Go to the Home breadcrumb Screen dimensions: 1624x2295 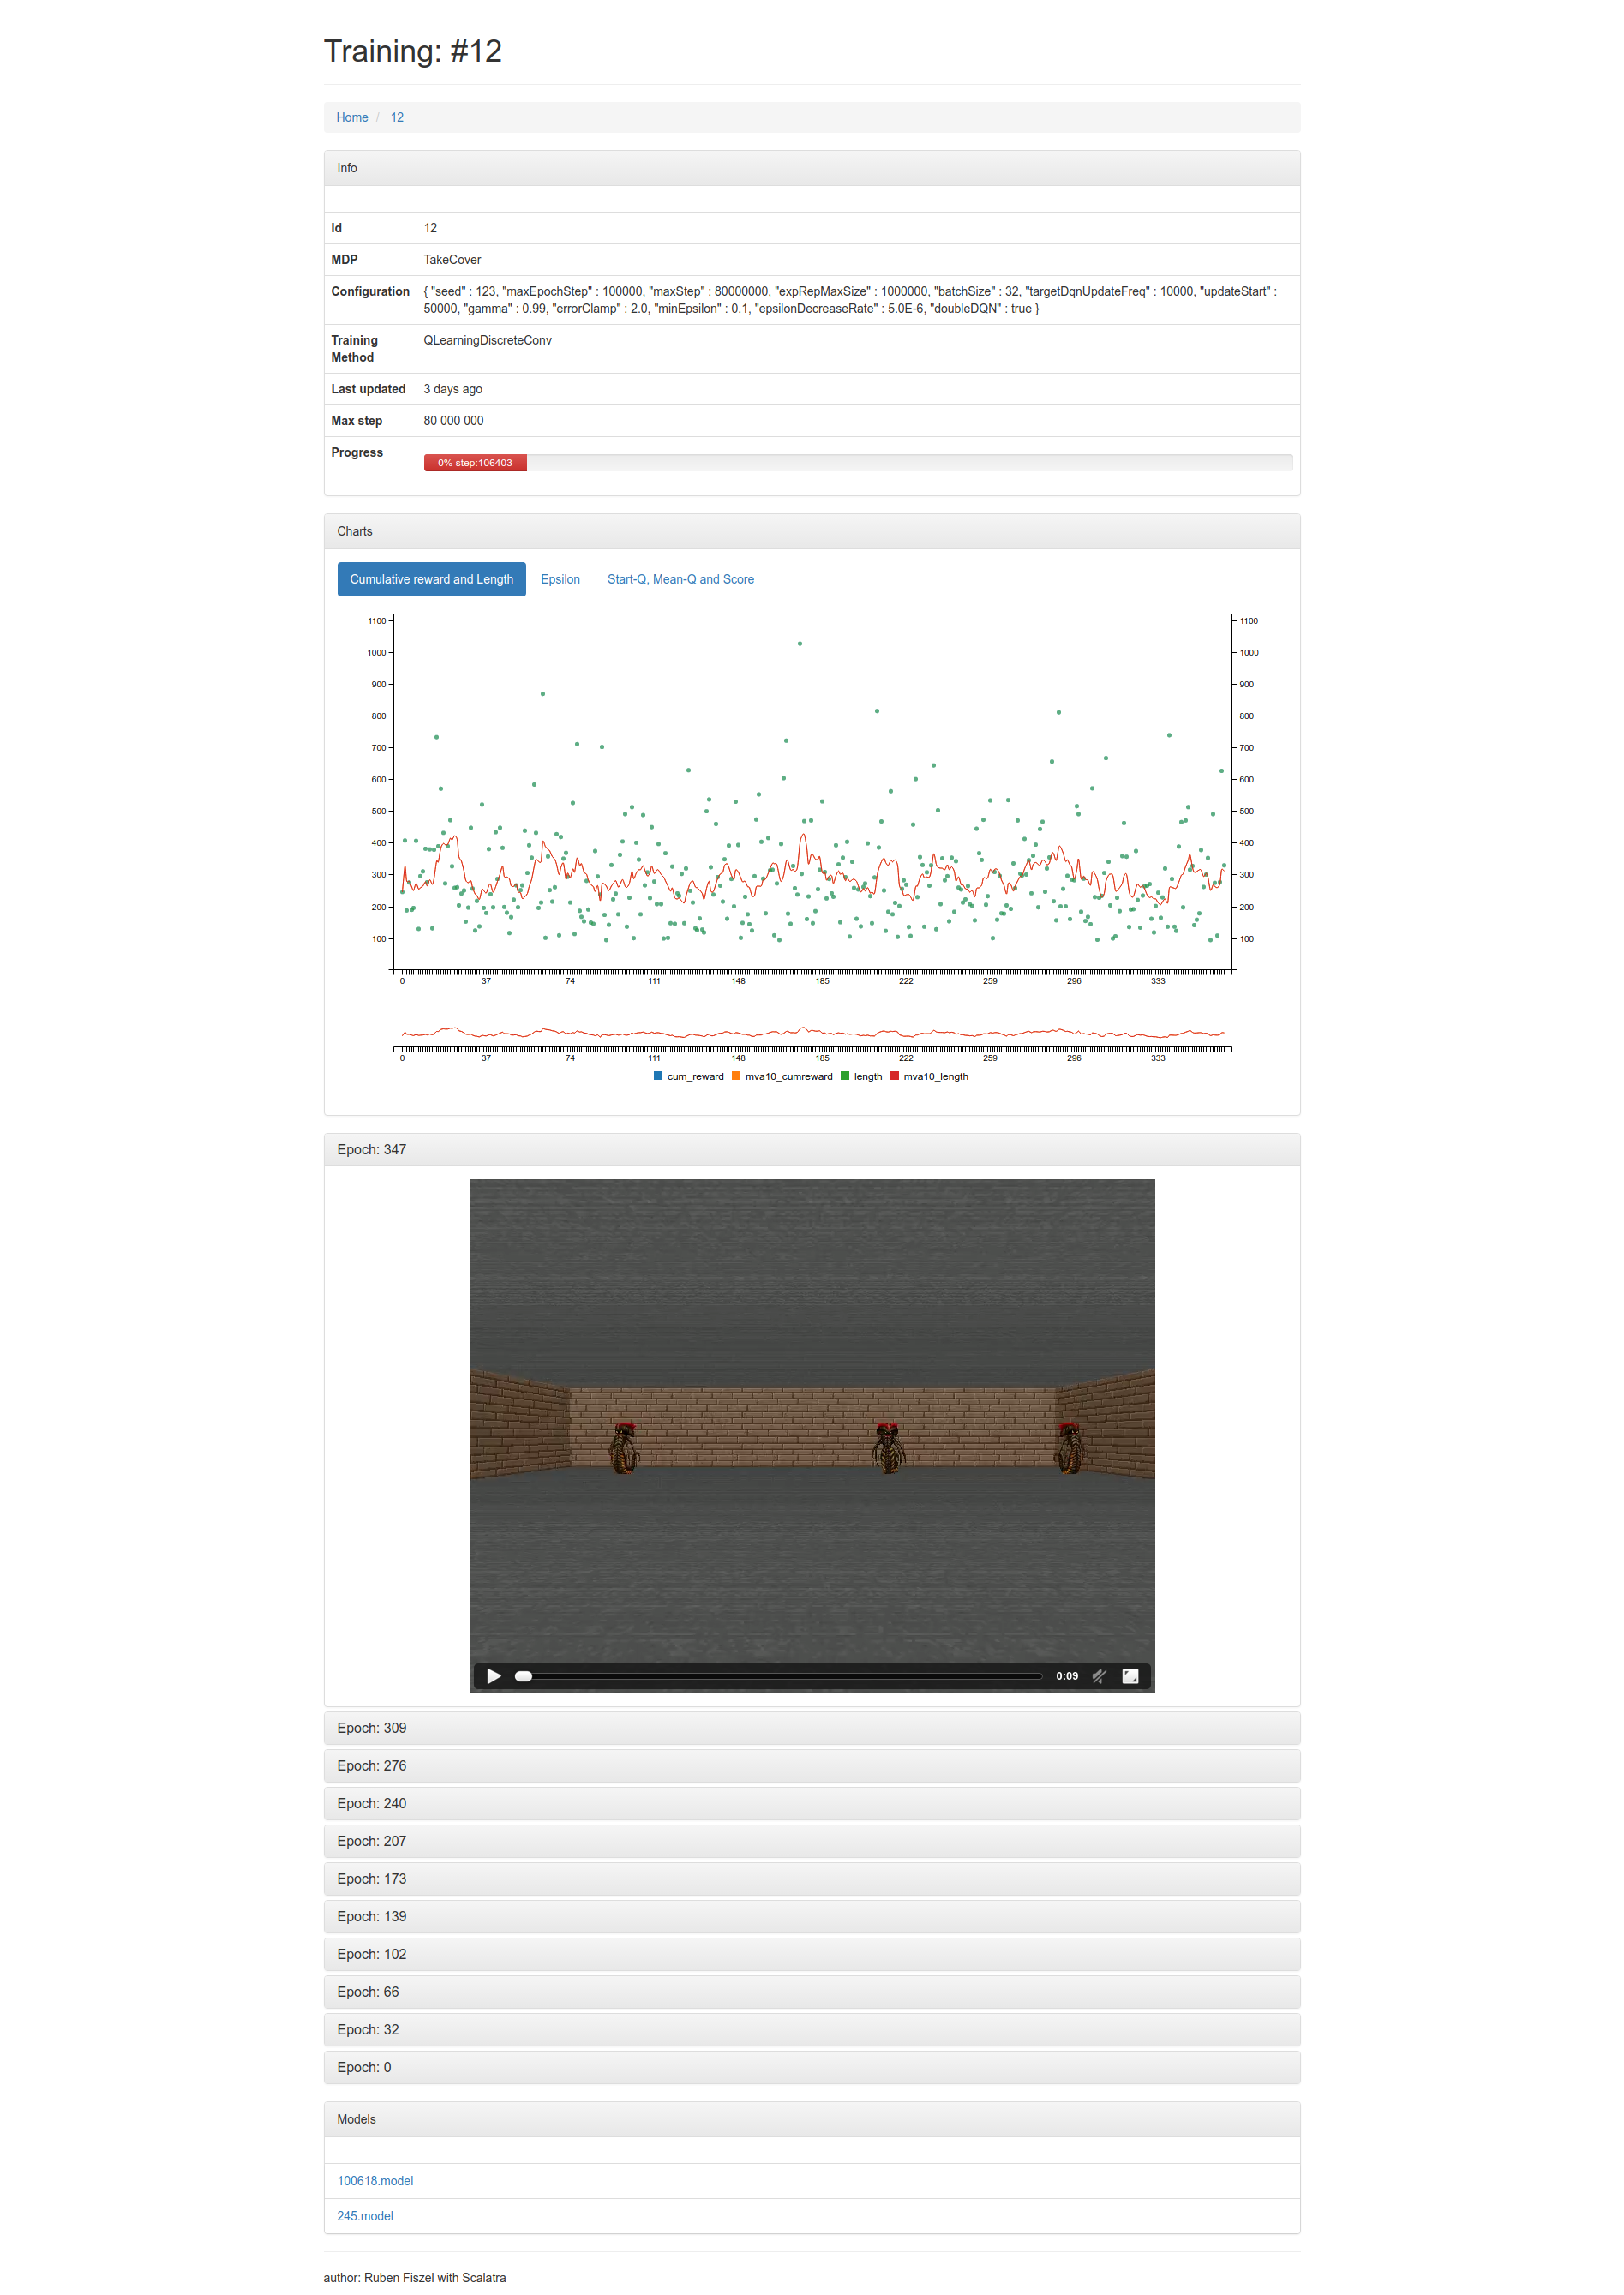click(352, 117)
